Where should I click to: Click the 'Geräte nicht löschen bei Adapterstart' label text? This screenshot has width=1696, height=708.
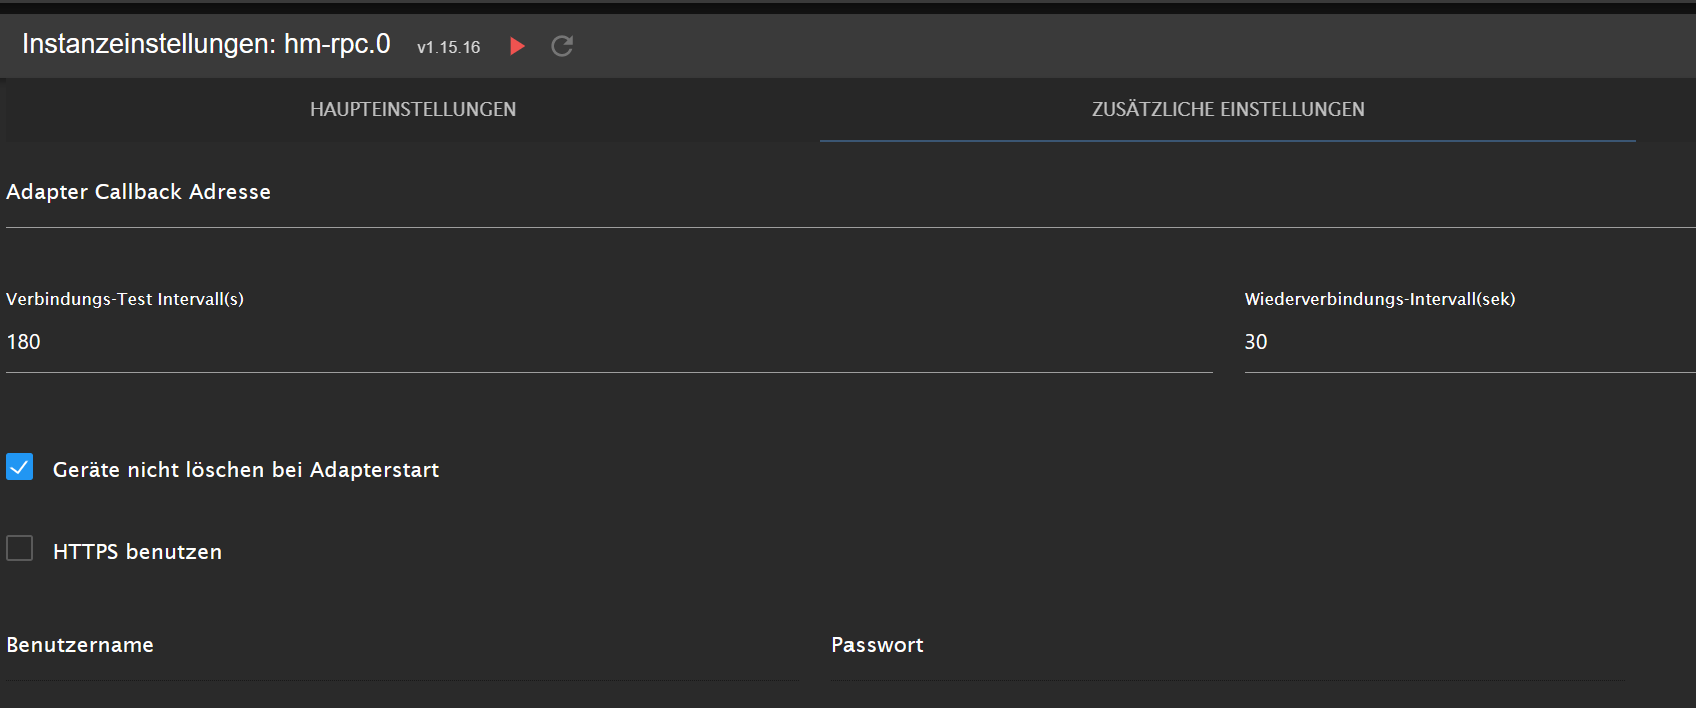[246, 470]
